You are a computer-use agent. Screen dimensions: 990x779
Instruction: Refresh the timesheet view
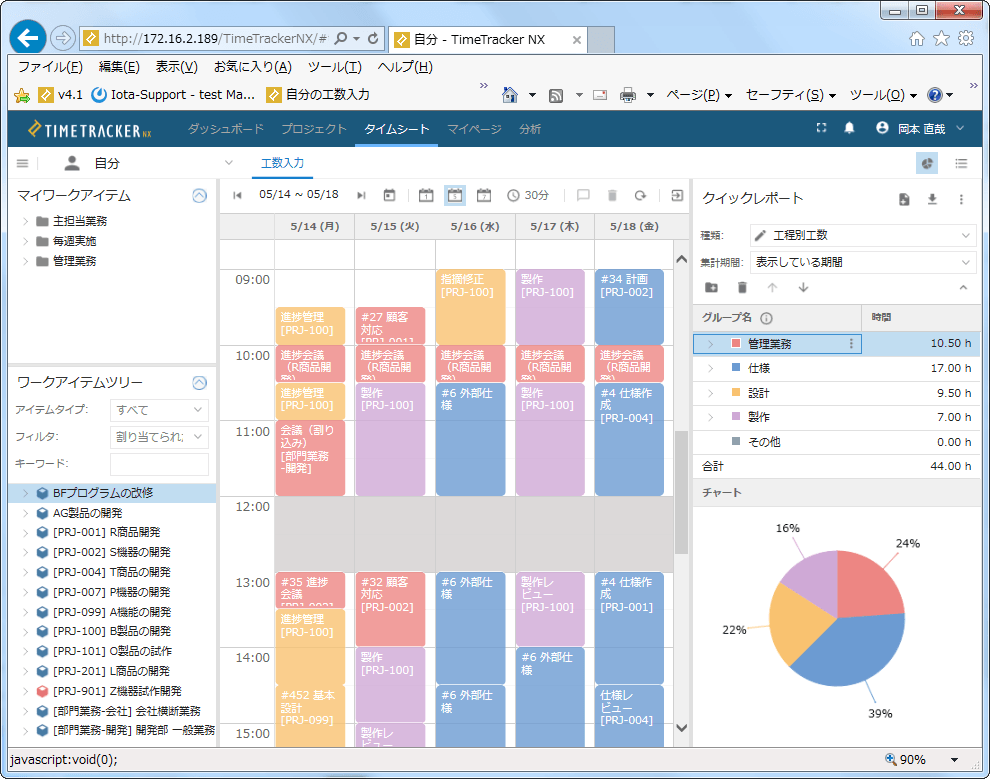(640, 195)
